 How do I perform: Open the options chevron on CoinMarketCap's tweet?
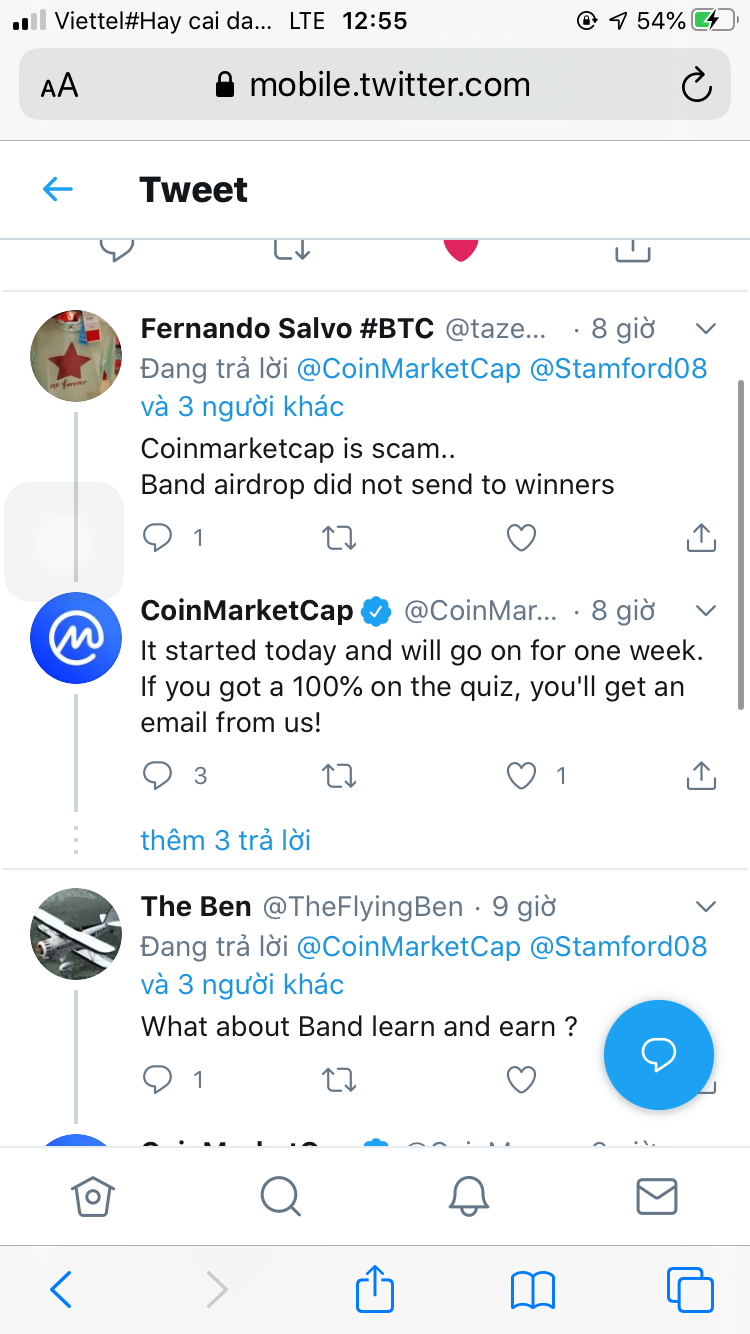pyautogui.click(x=706, y=611)
